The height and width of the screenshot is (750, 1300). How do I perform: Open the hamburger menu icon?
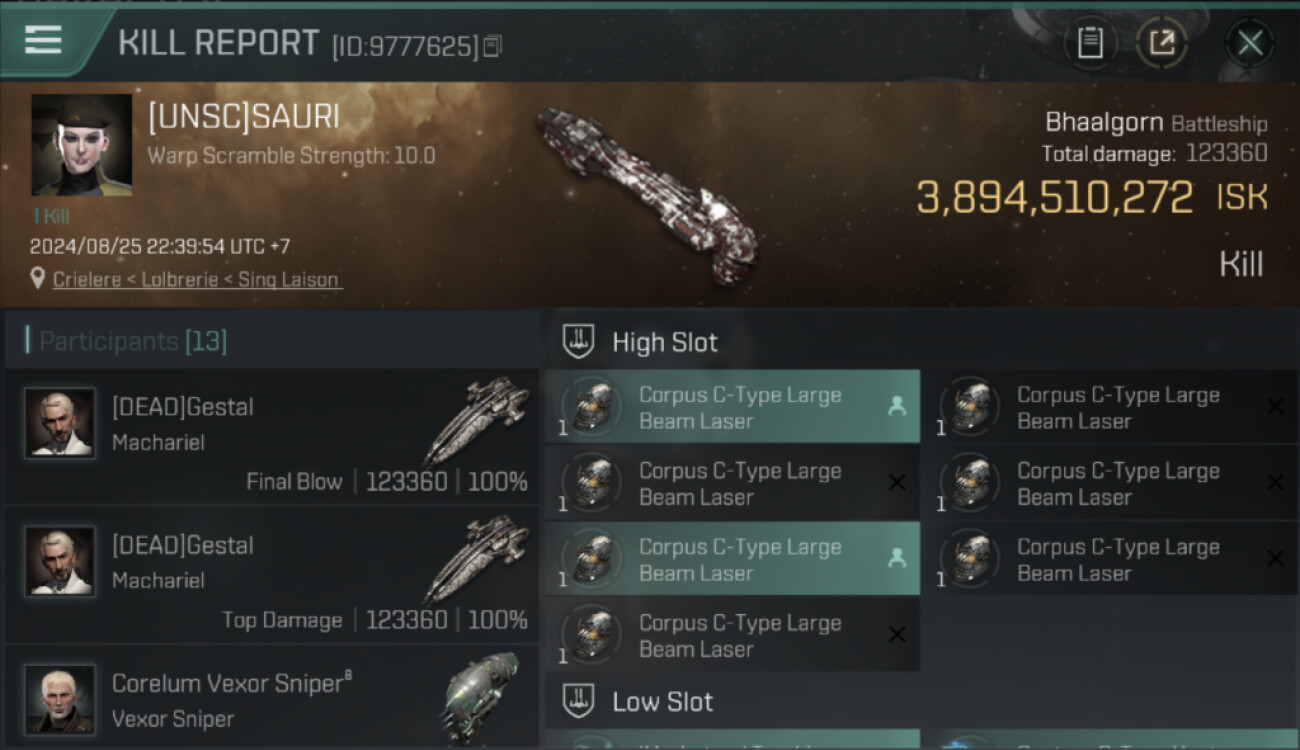coord(43,40)
